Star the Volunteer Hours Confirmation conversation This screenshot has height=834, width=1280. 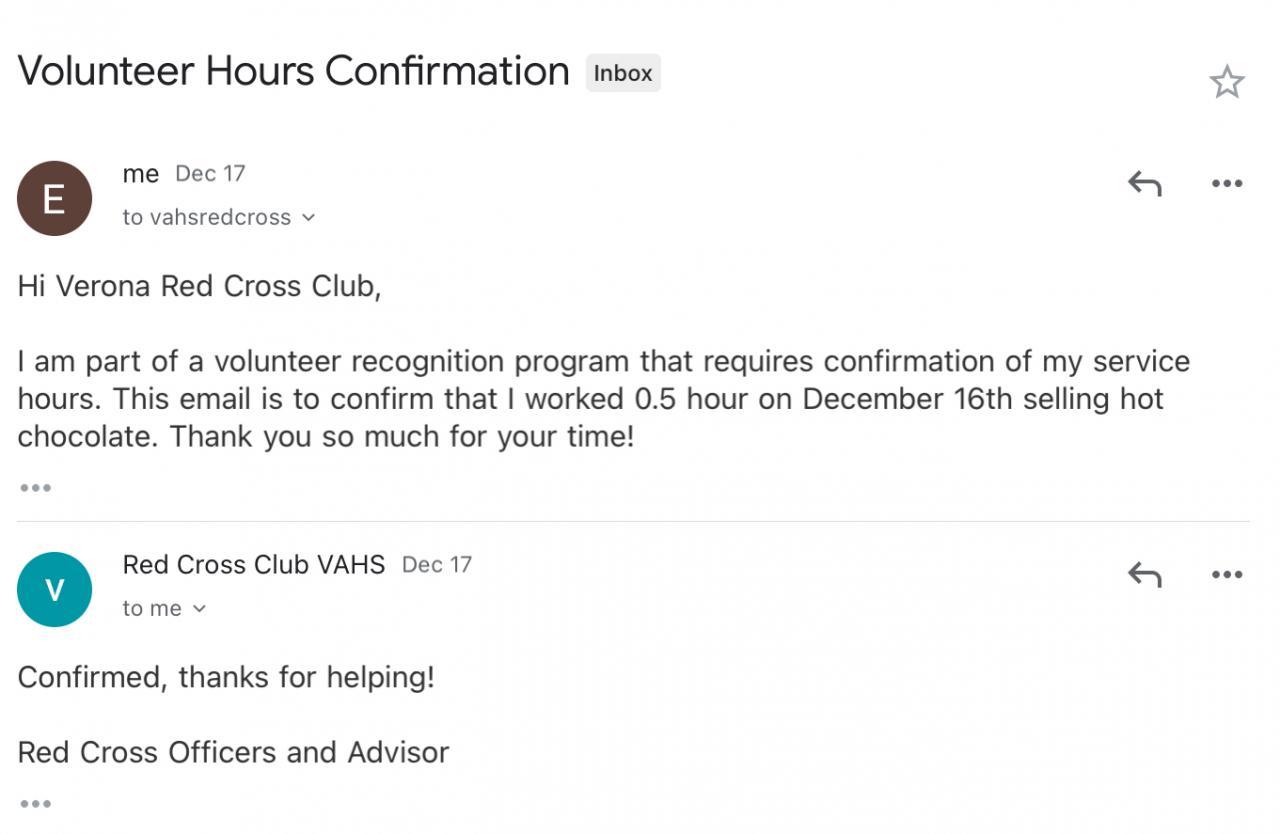pos(1226,82)
